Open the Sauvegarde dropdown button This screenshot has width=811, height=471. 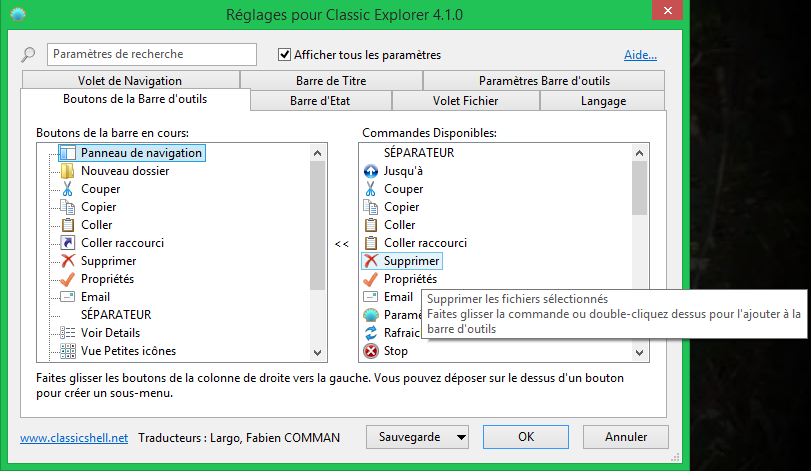tap(418, 437)
